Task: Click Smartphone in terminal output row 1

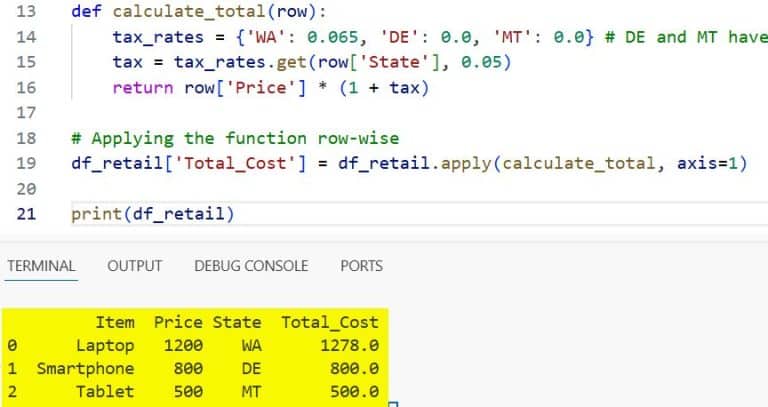Action: coord(85,369)
